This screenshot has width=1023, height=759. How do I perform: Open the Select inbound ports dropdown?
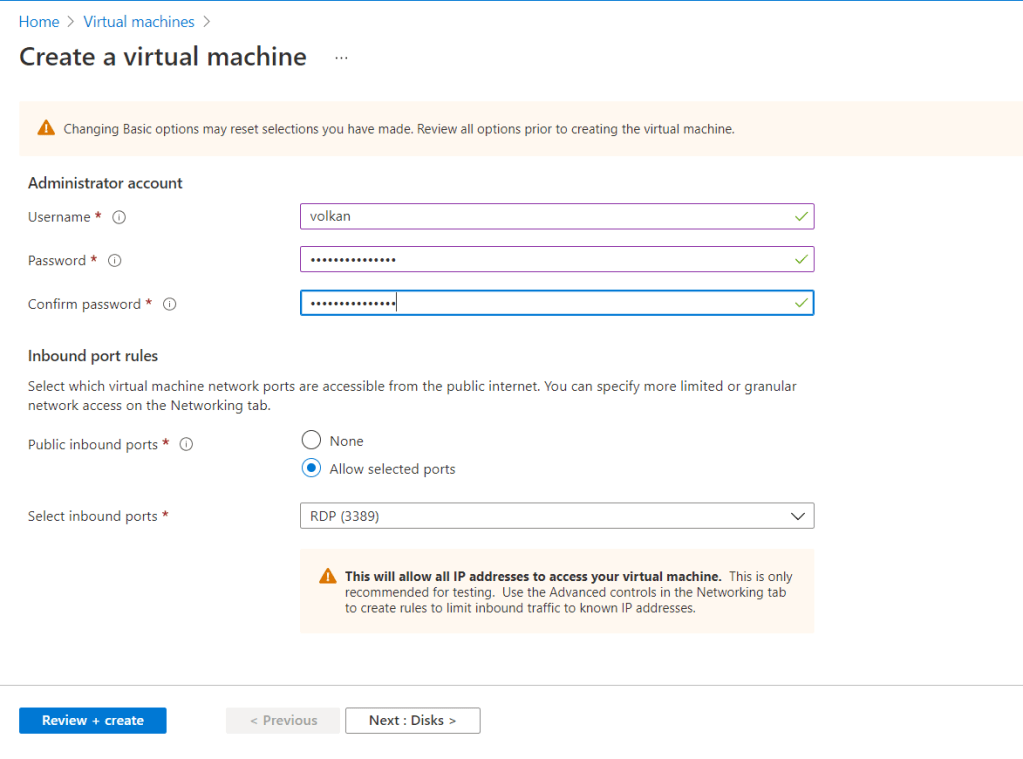click(x=556, y=516)
